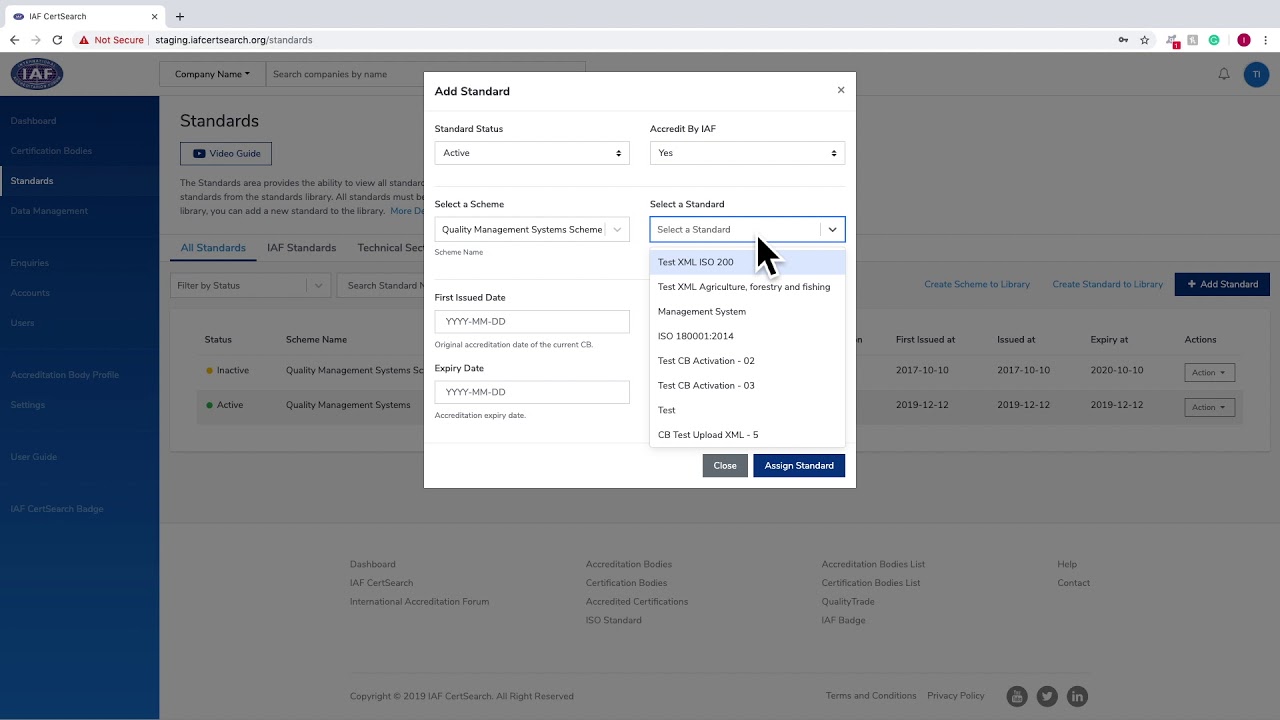
Task: Click the Video Guide button
Action: [226, 154]
